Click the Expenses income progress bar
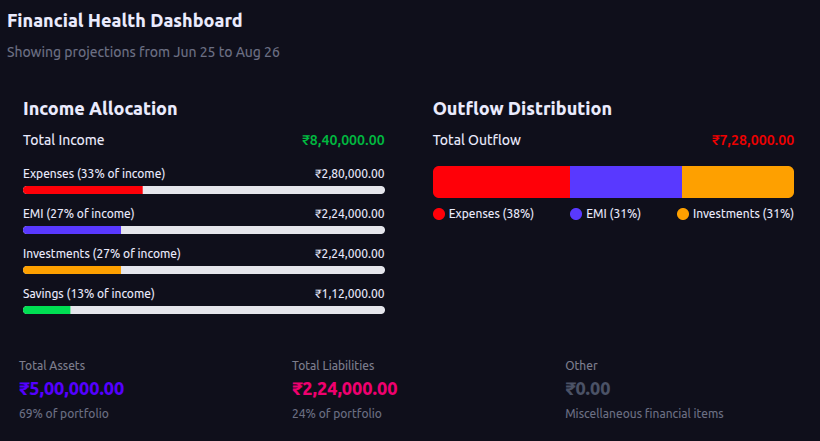This screenshot has height=441, width=820. pos(204,190)
